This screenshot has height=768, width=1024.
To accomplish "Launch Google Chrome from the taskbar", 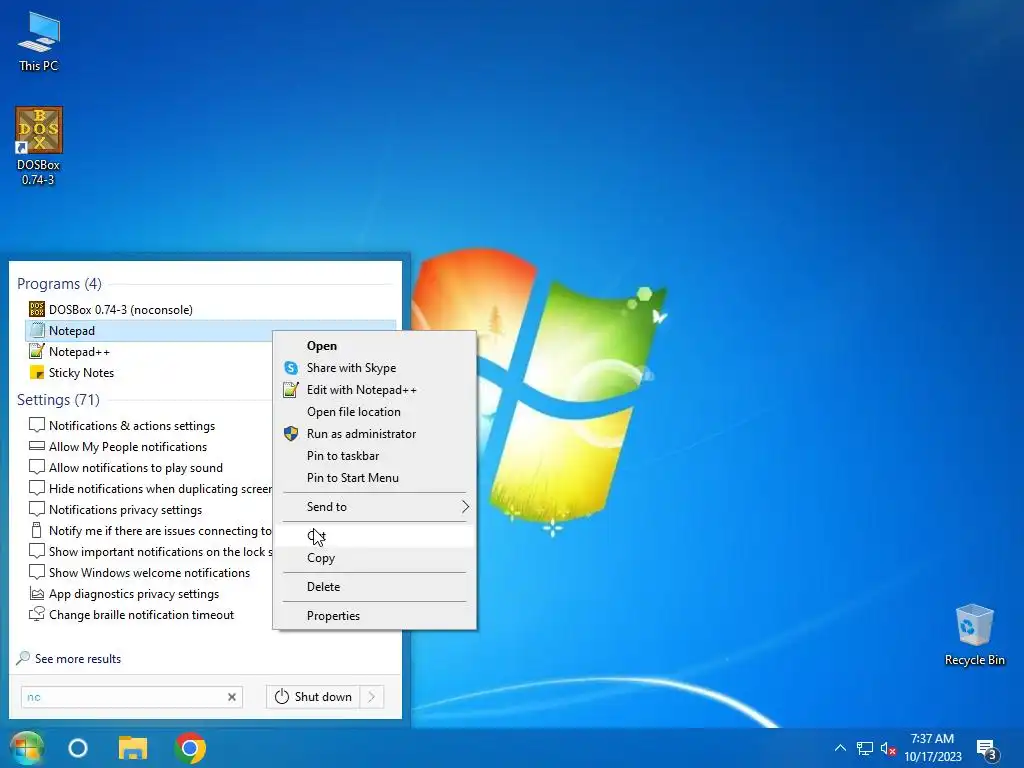I will pyautogui.click(x=190, y=748).
